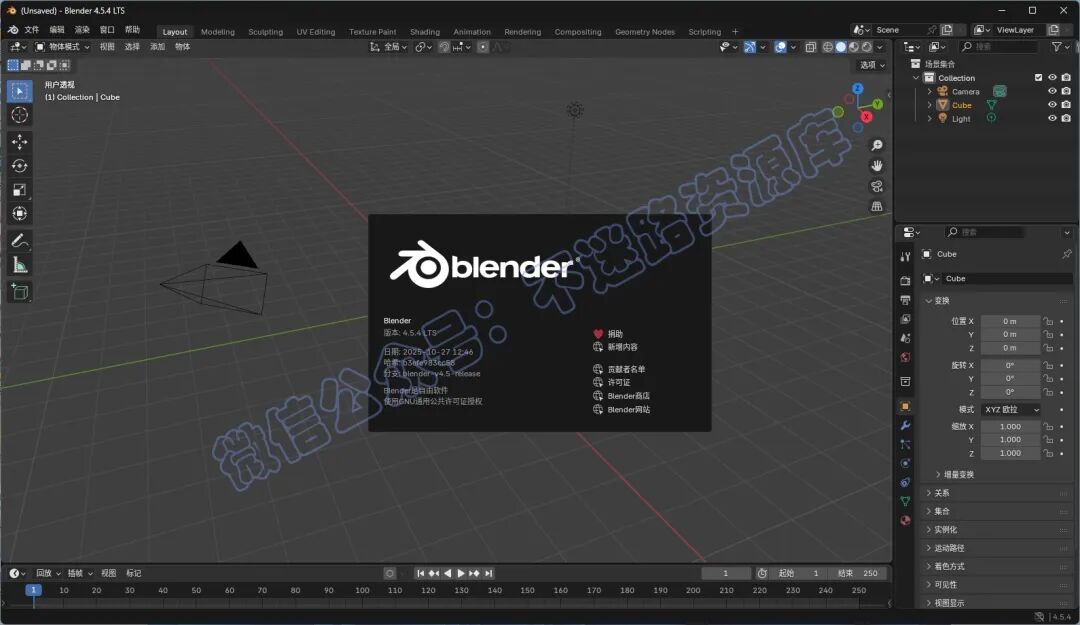Toggle Collection visibility eye icon

(1052, 78)
